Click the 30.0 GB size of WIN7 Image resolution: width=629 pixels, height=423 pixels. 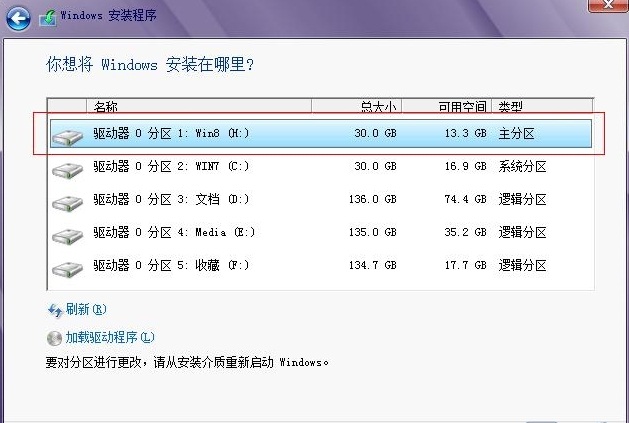(x=375, y=166)
